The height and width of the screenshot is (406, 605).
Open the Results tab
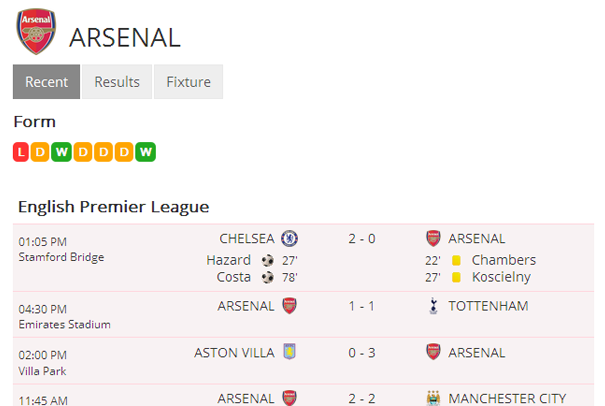point(117,82)
